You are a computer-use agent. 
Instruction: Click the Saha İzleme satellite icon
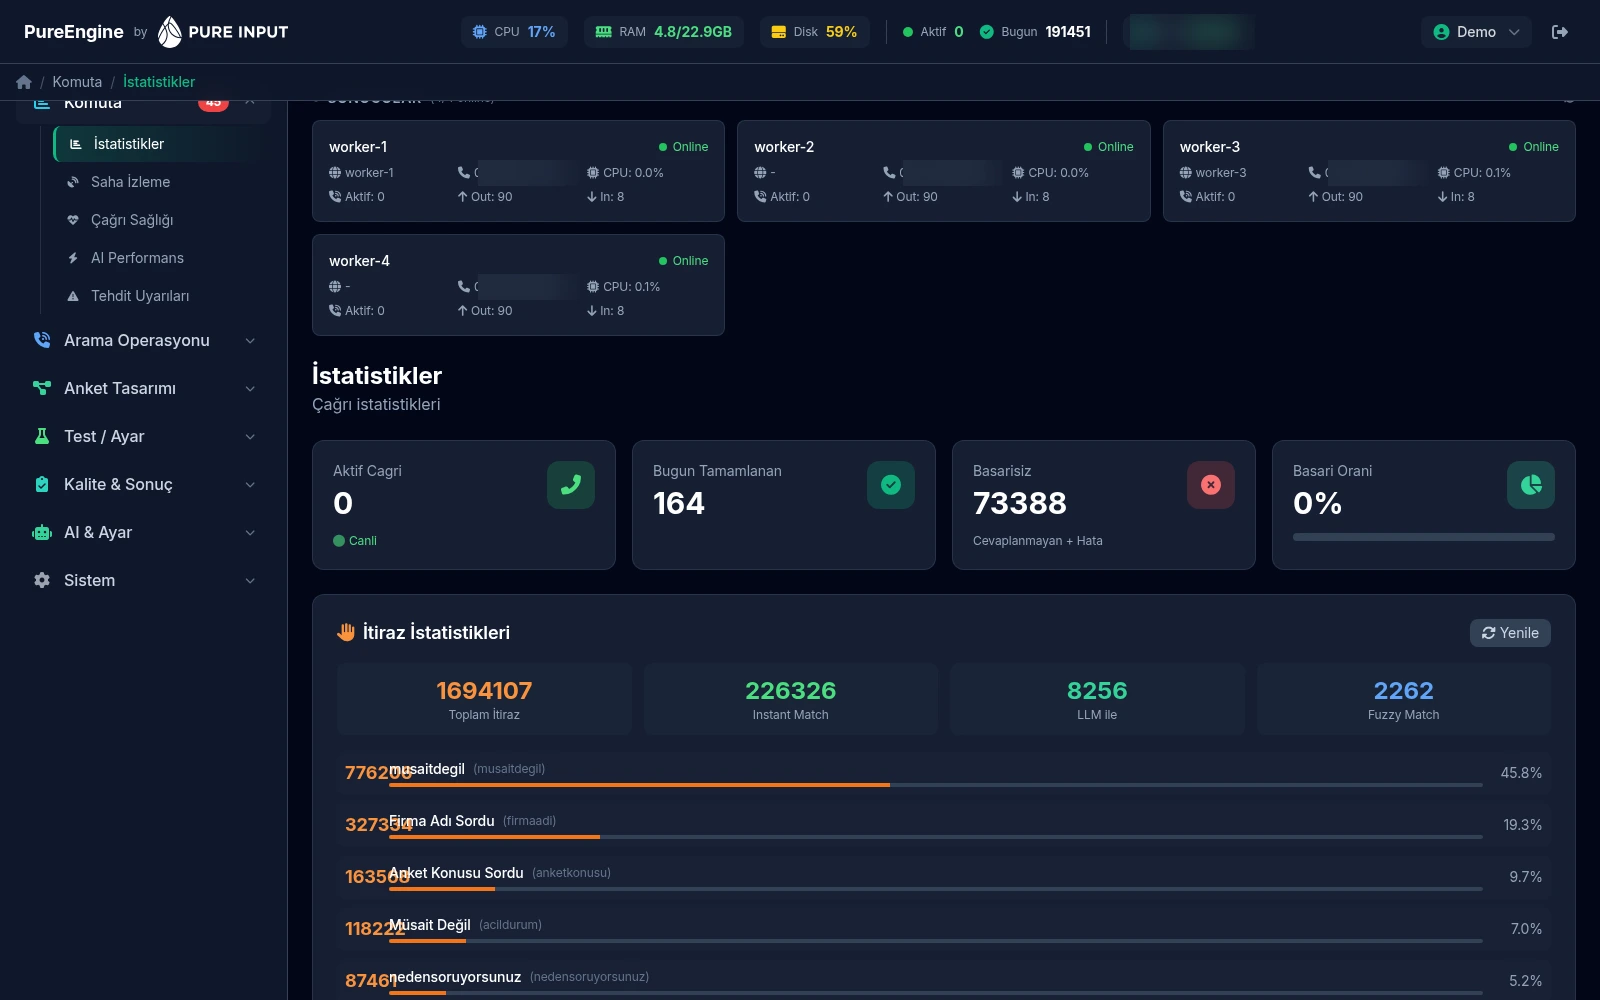73,182
